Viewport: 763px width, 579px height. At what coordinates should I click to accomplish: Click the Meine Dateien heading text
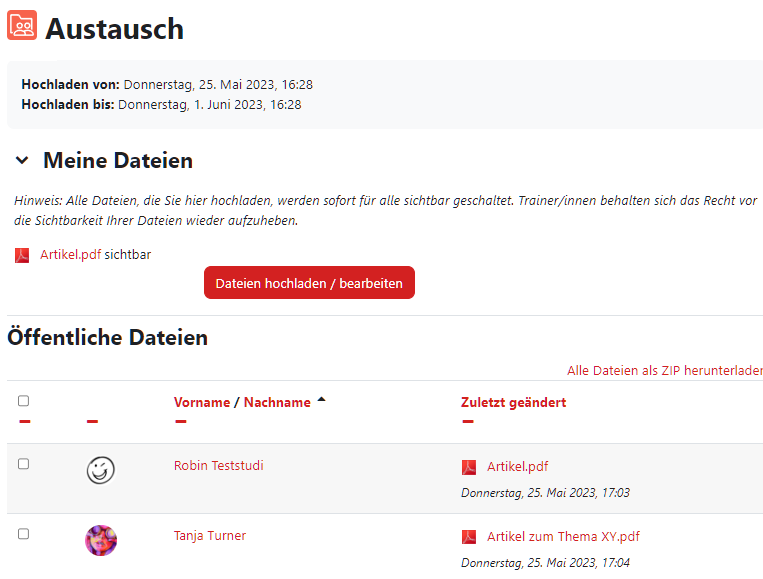click(118, 161)
